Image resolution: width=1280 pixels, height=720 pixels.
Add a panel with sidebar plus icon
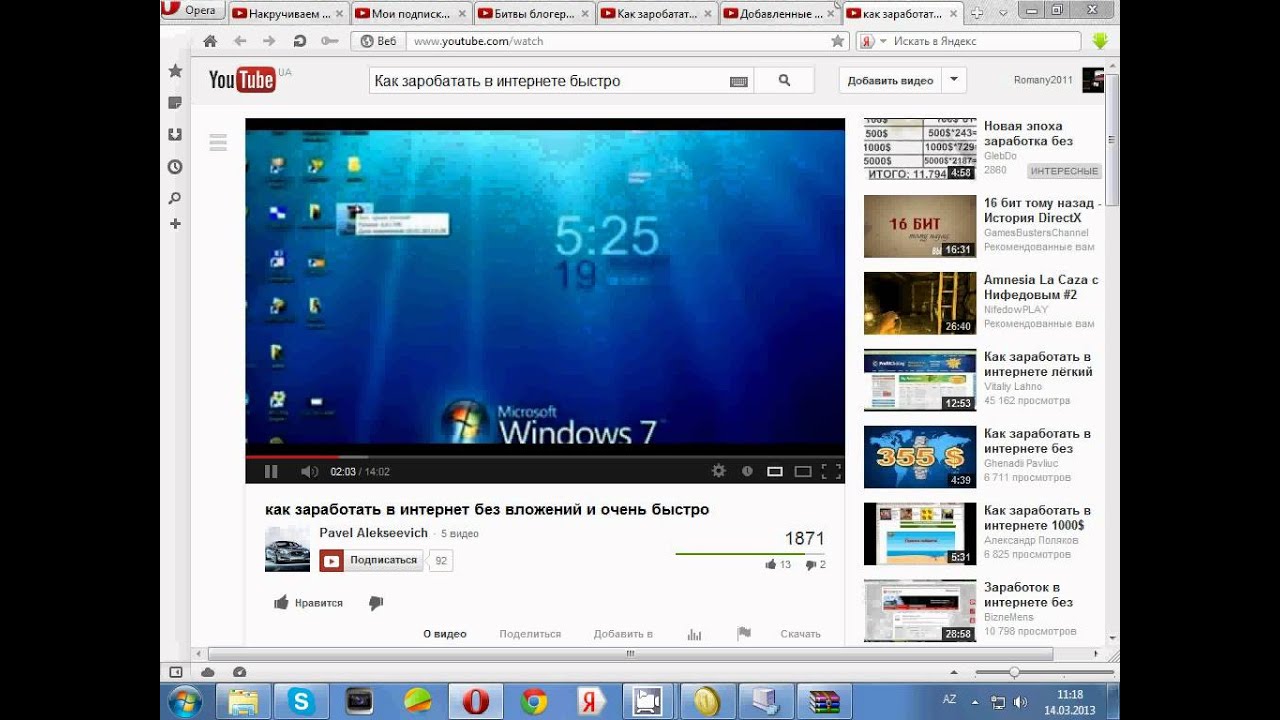175,224
